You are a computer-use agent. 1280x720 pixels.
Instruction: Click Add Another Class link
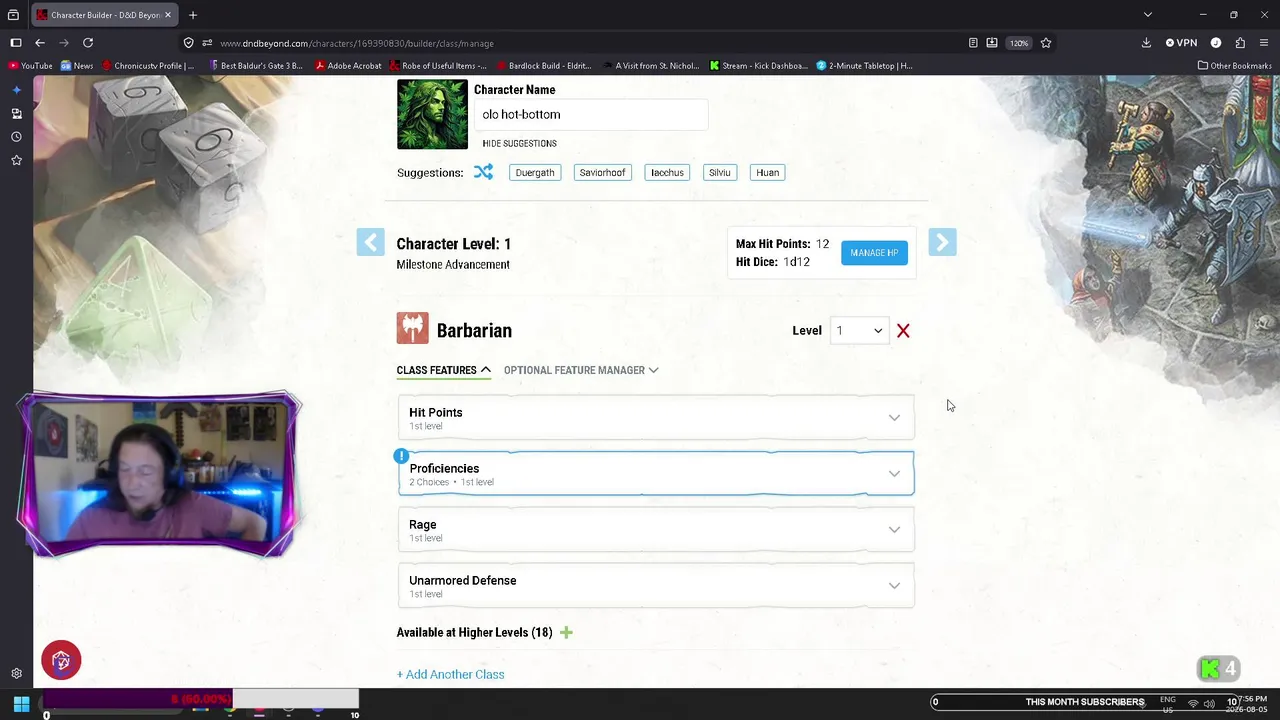(x=450, y=674)
